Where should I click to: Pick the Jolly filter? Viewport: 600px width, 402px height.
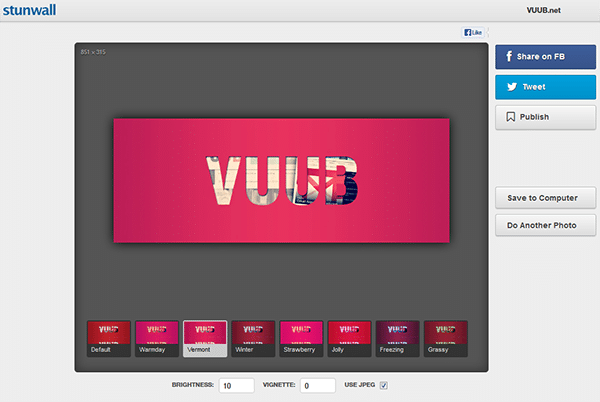[x=349, y=338]
